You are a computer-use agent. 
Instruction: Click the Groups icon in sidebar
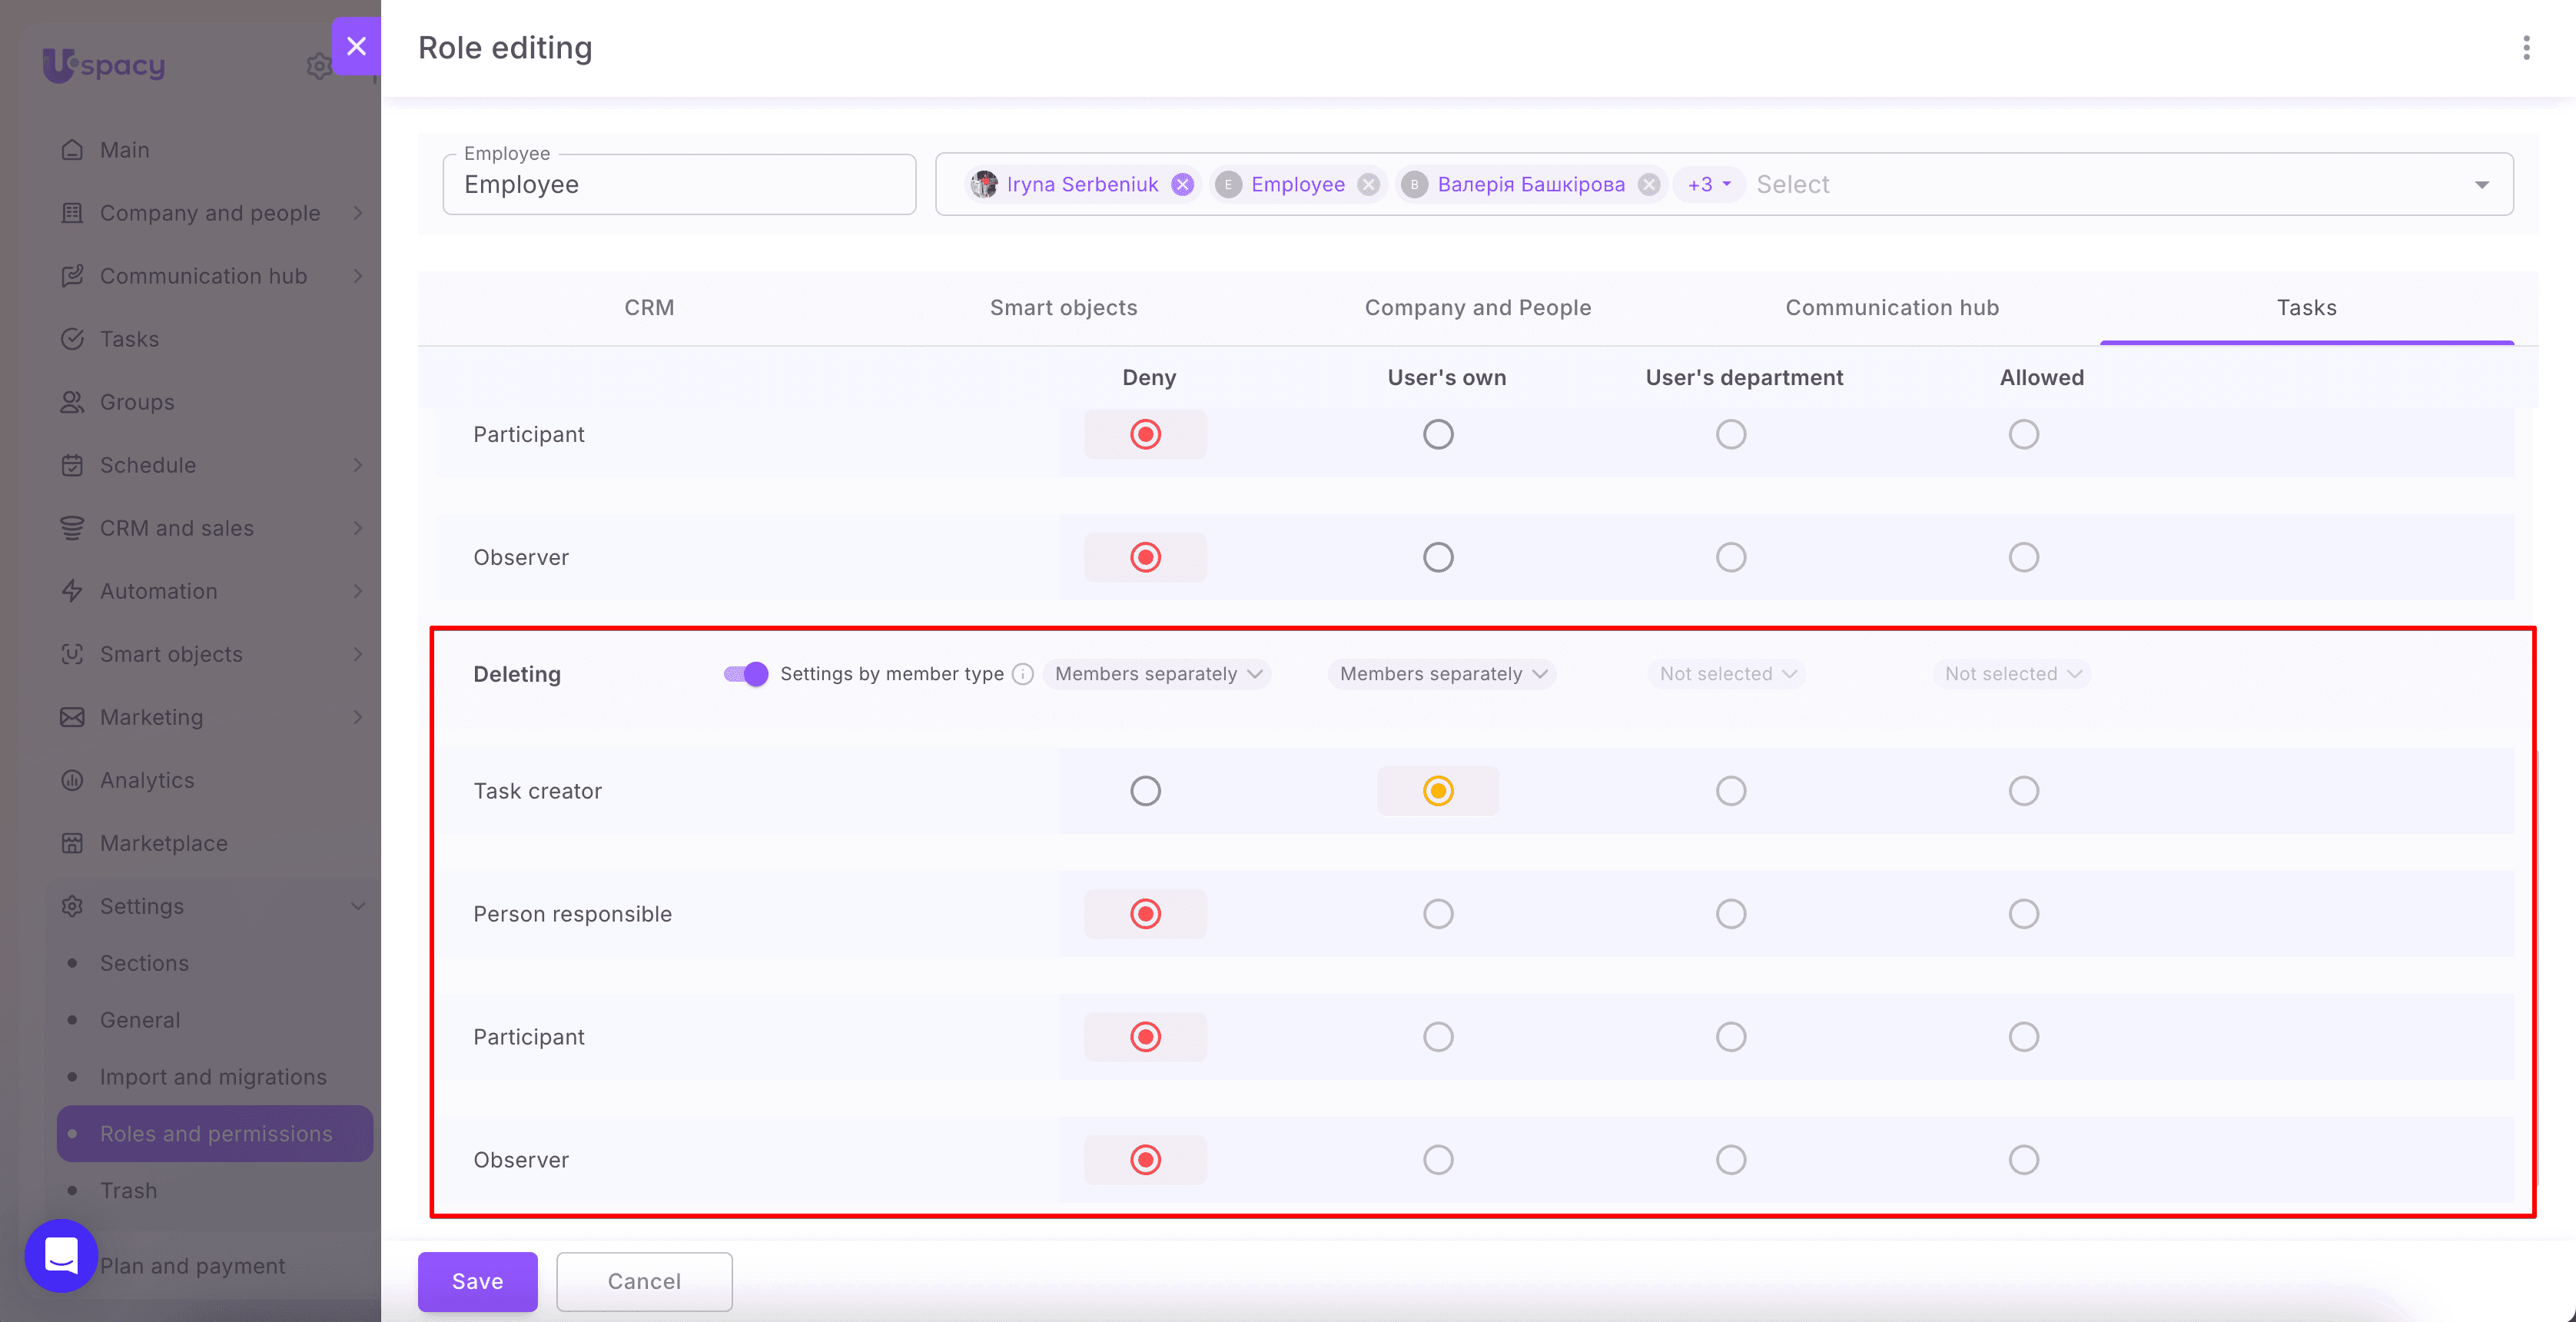[x=72, y=402]
